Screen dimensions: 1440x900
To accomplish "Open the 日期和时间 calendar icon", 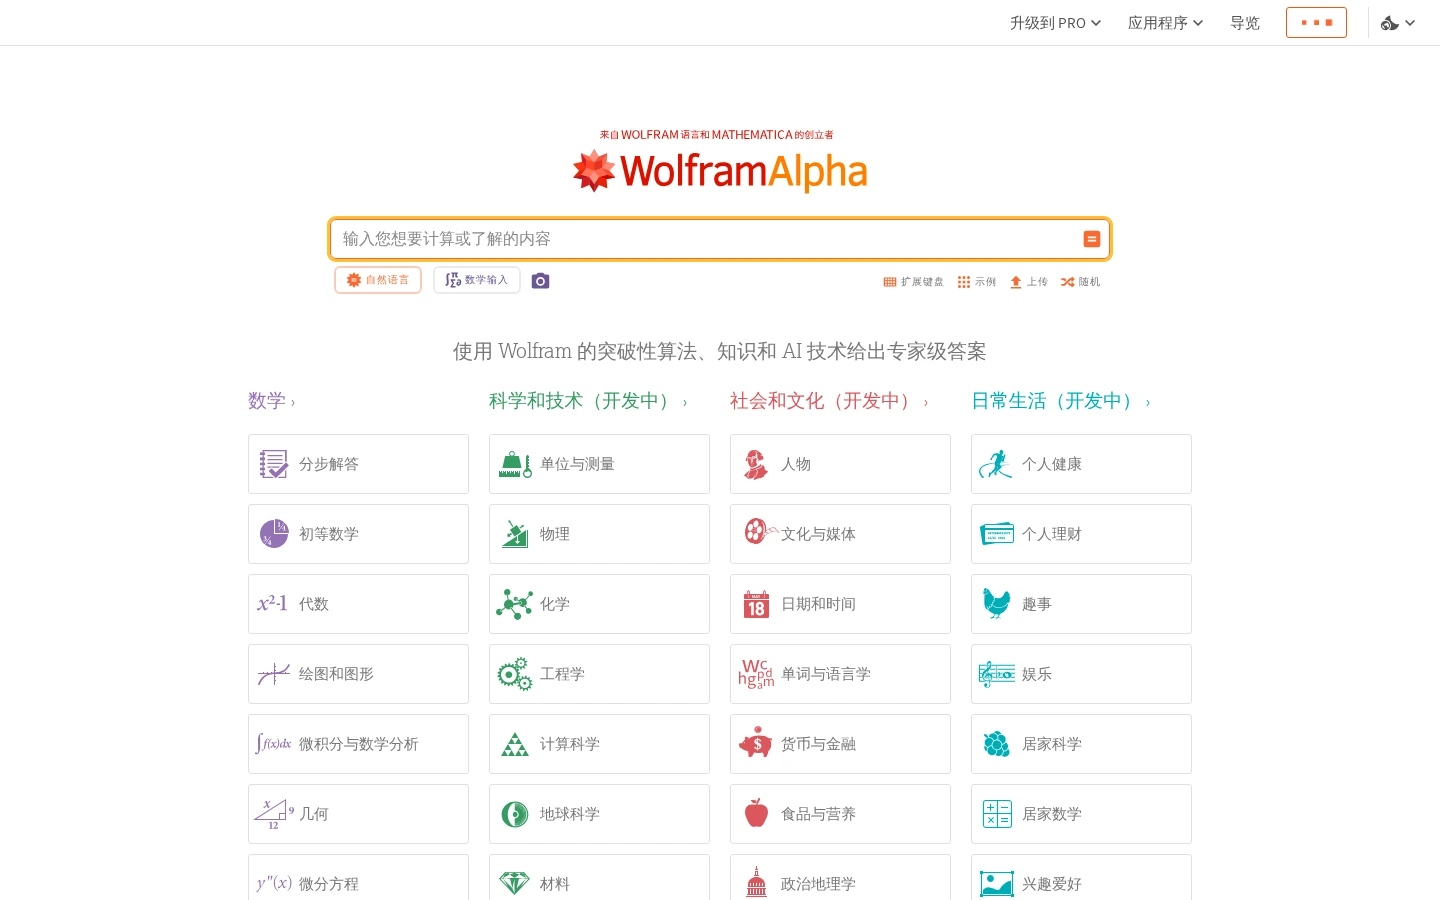I will (x=756, y=604).
